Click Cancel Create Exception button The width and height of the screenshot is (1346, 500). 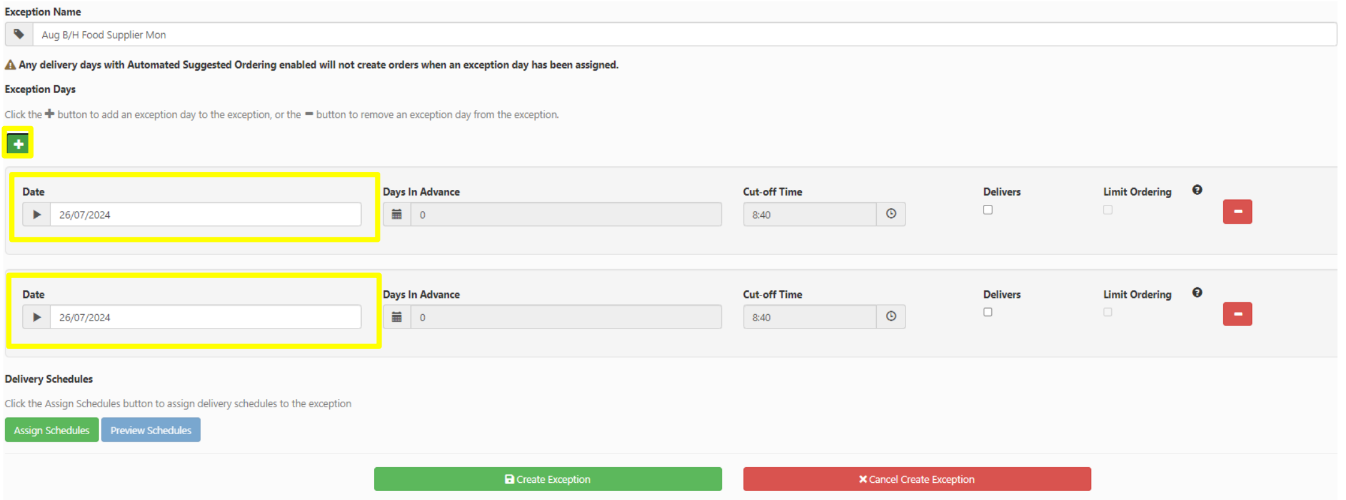coord(916,479)
